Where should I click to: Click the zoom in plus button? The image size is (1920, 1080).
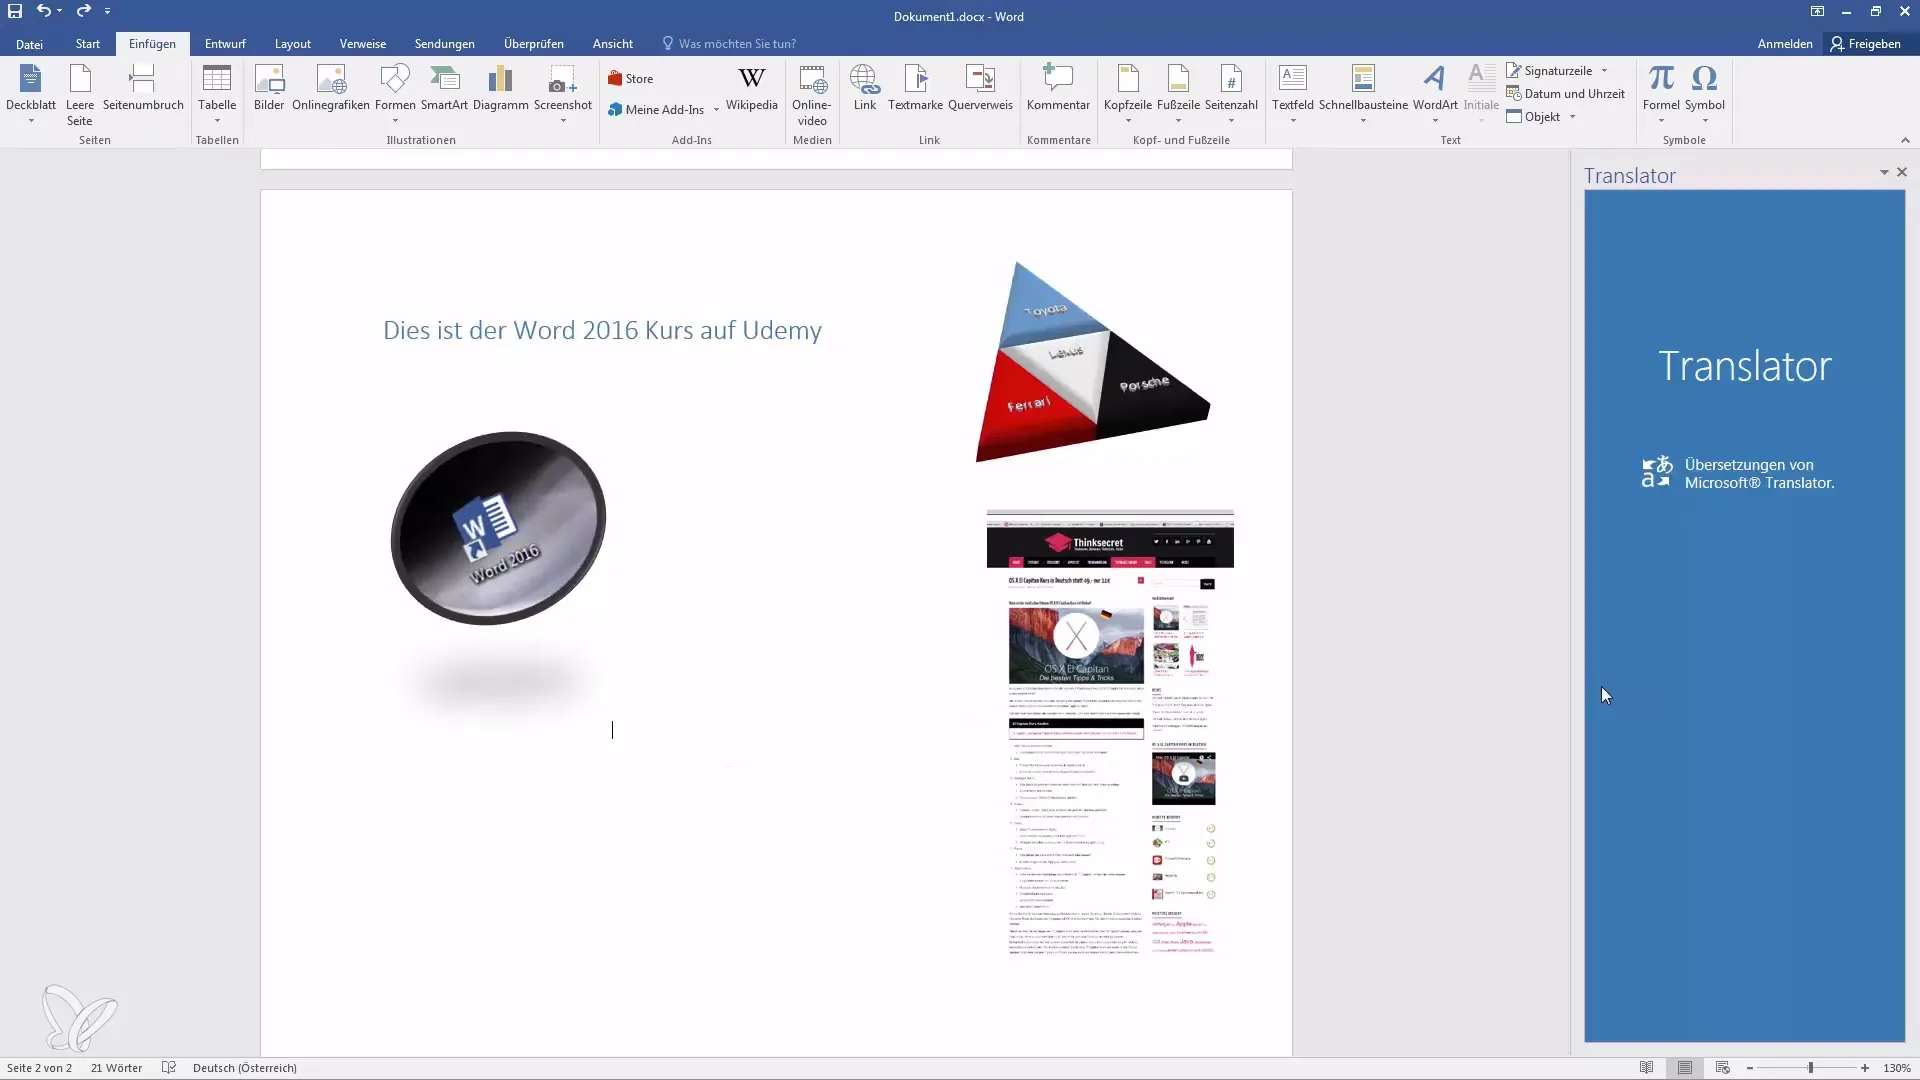coord(1865,1068)
